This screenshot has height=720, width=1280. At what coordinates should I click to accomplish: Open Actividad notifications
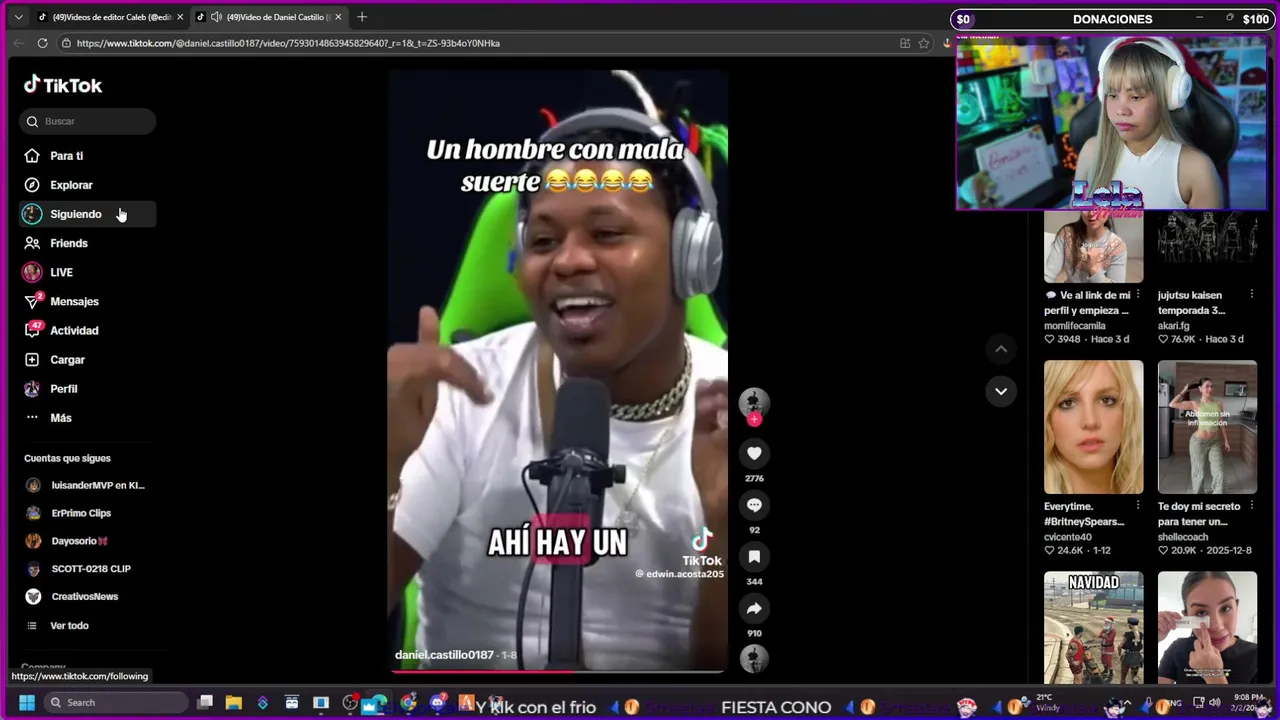click(x=88, y=330)
